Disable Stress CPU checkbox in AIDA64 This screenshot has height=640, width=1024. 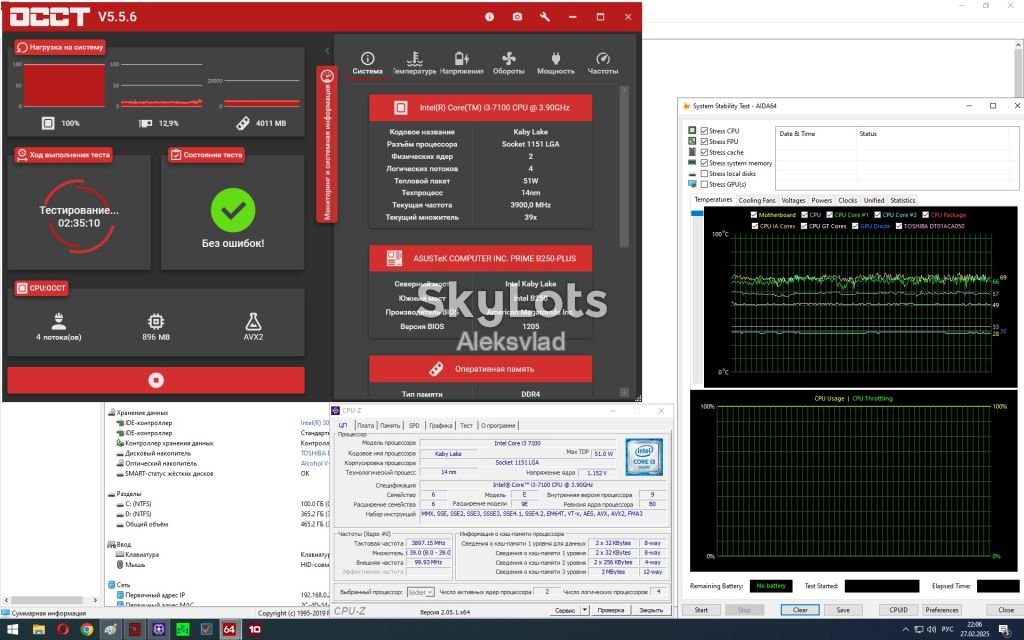704,131
